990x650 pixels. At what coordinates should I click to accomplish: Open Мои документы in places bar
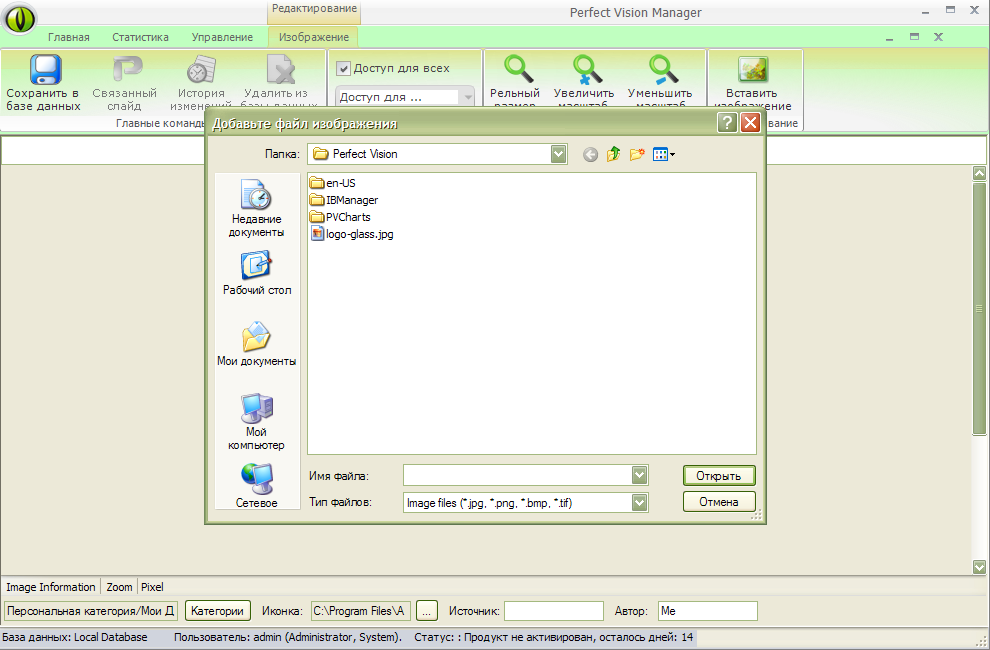pyautogui.click(x=256, y=344)
